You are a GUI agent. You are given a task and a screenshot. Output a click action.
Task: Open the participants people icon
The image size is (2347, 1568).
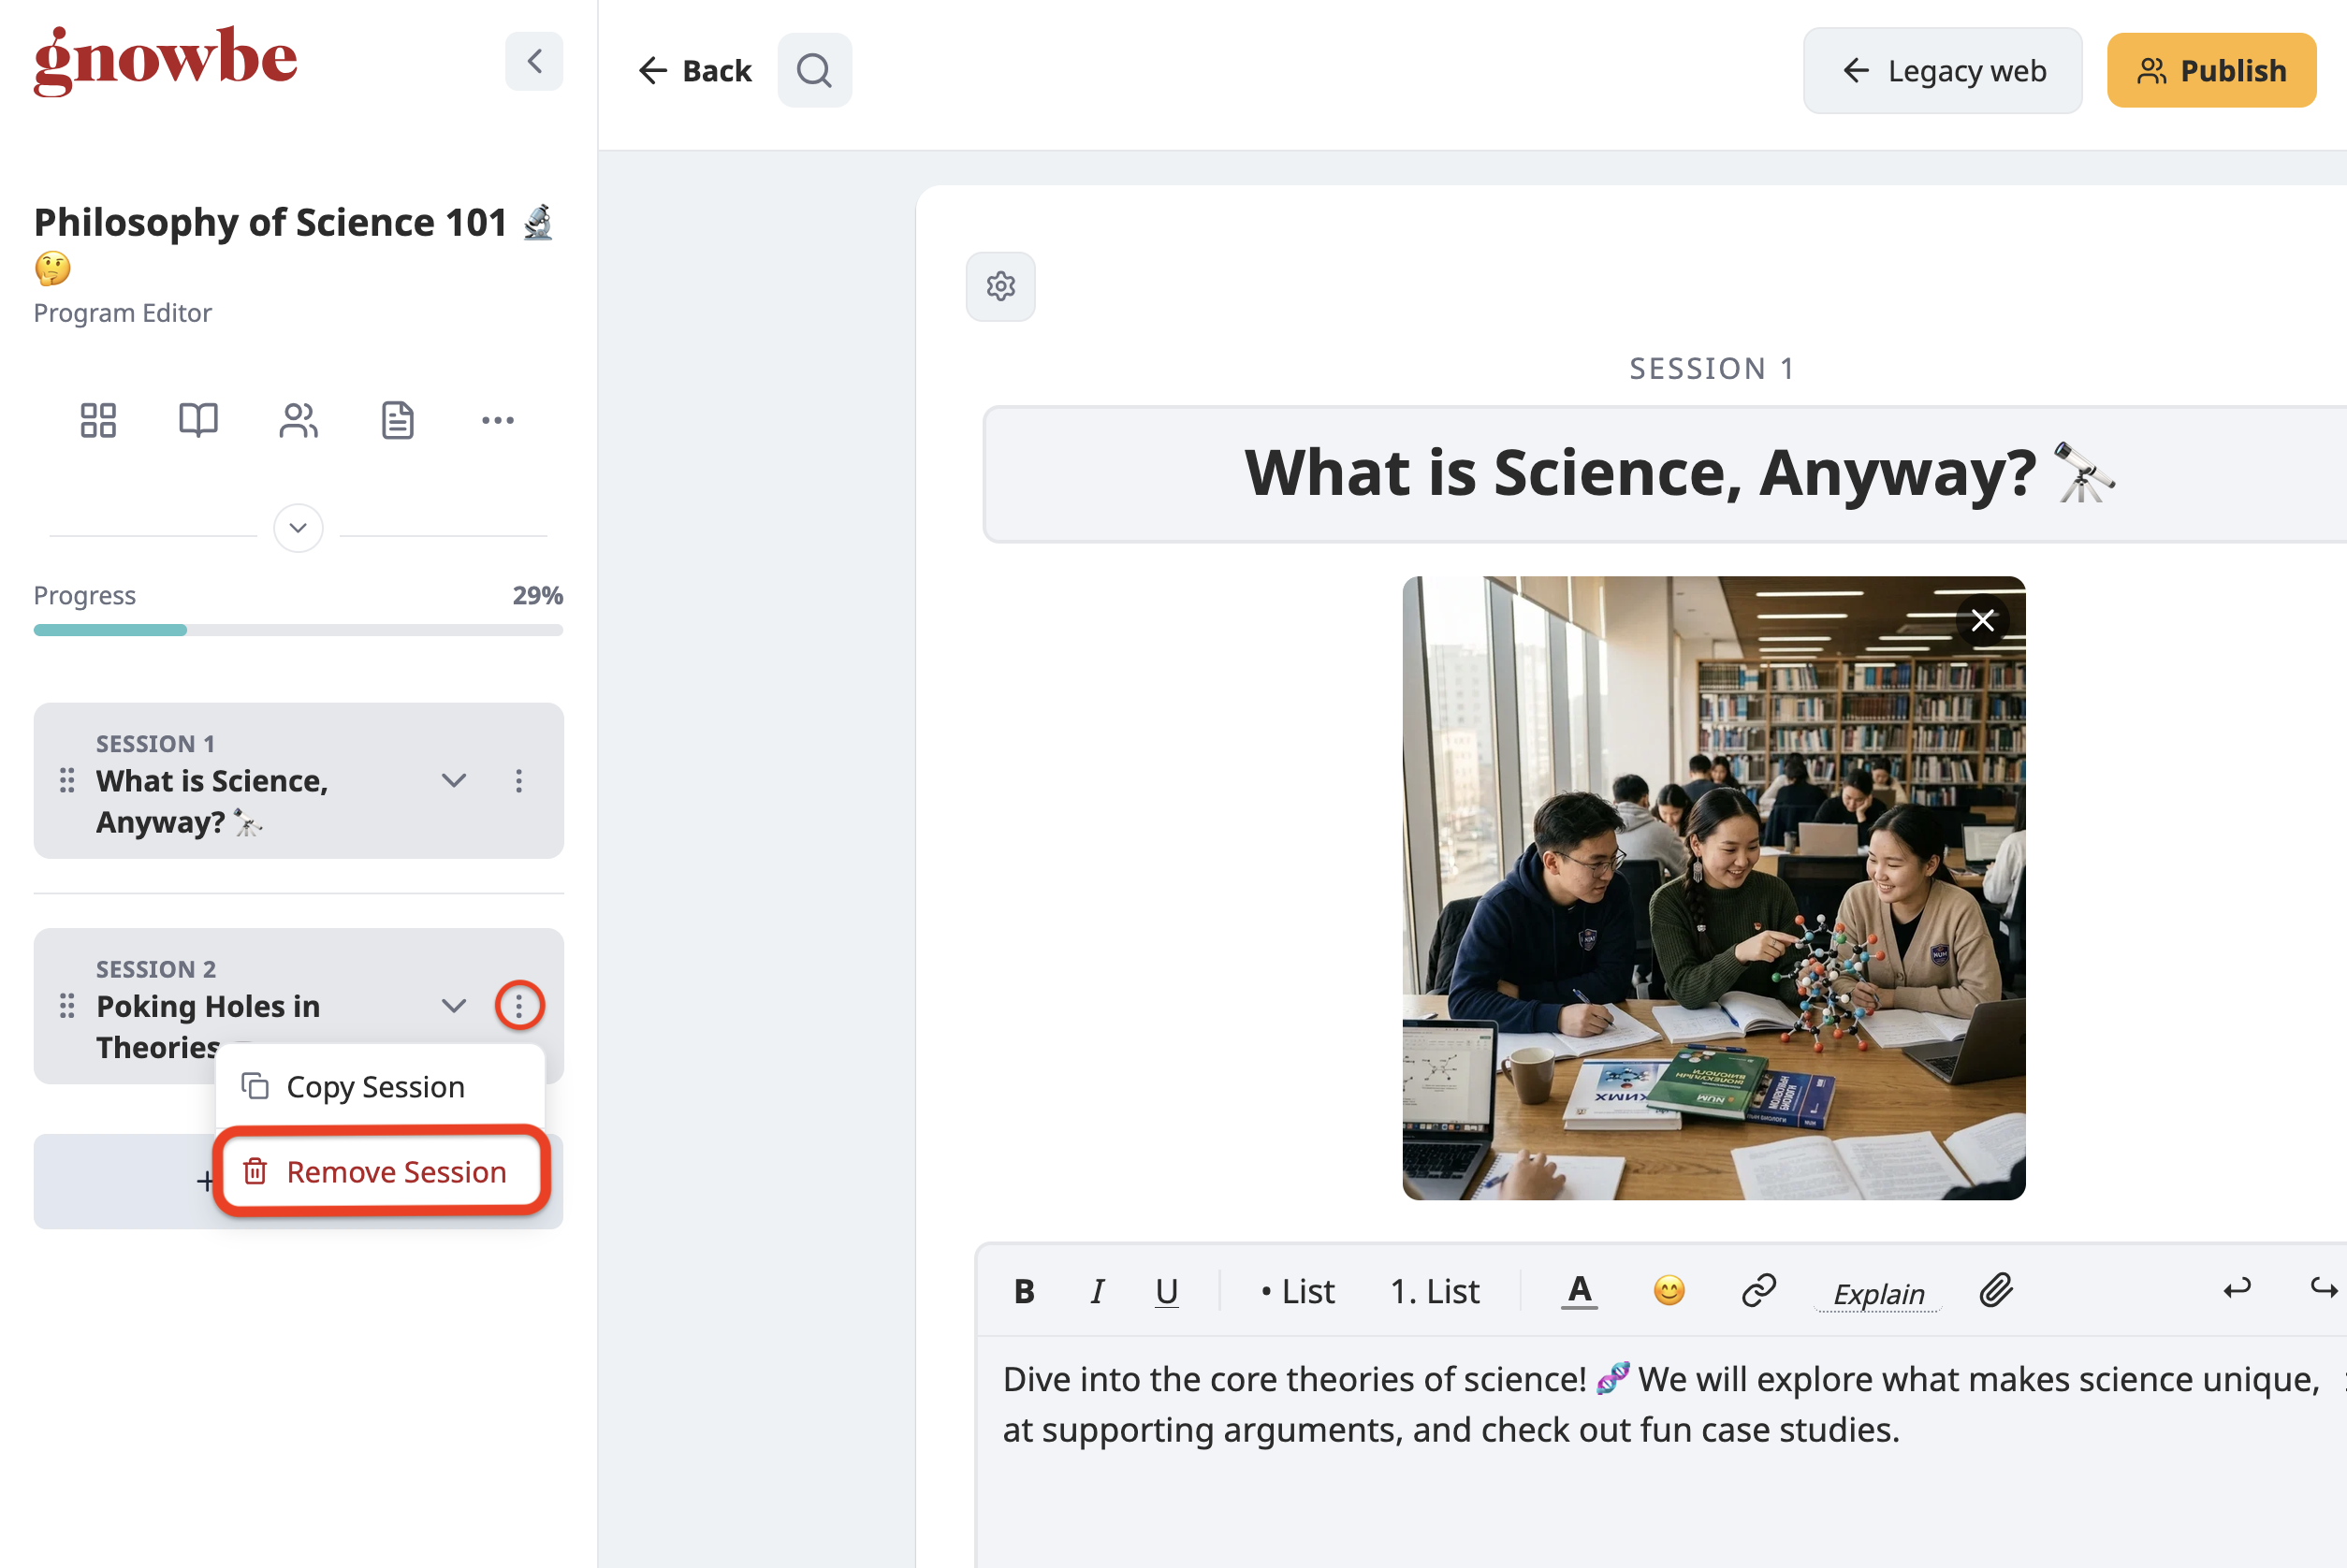coord(298,420)
